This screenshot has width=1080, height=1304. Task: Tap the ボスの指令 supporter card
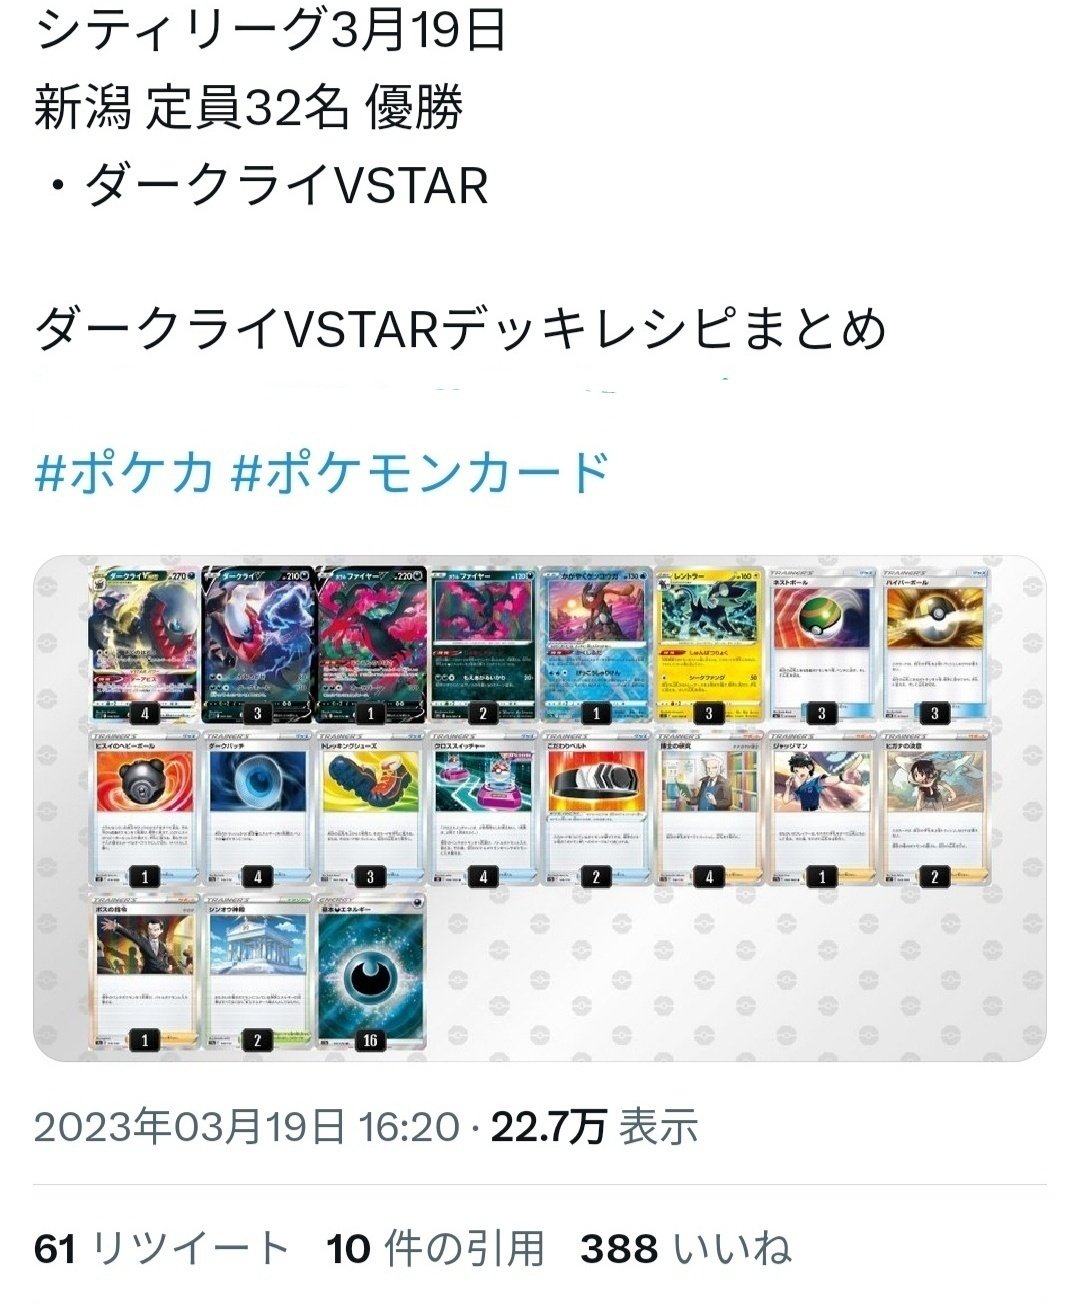[x=144, y=972]
